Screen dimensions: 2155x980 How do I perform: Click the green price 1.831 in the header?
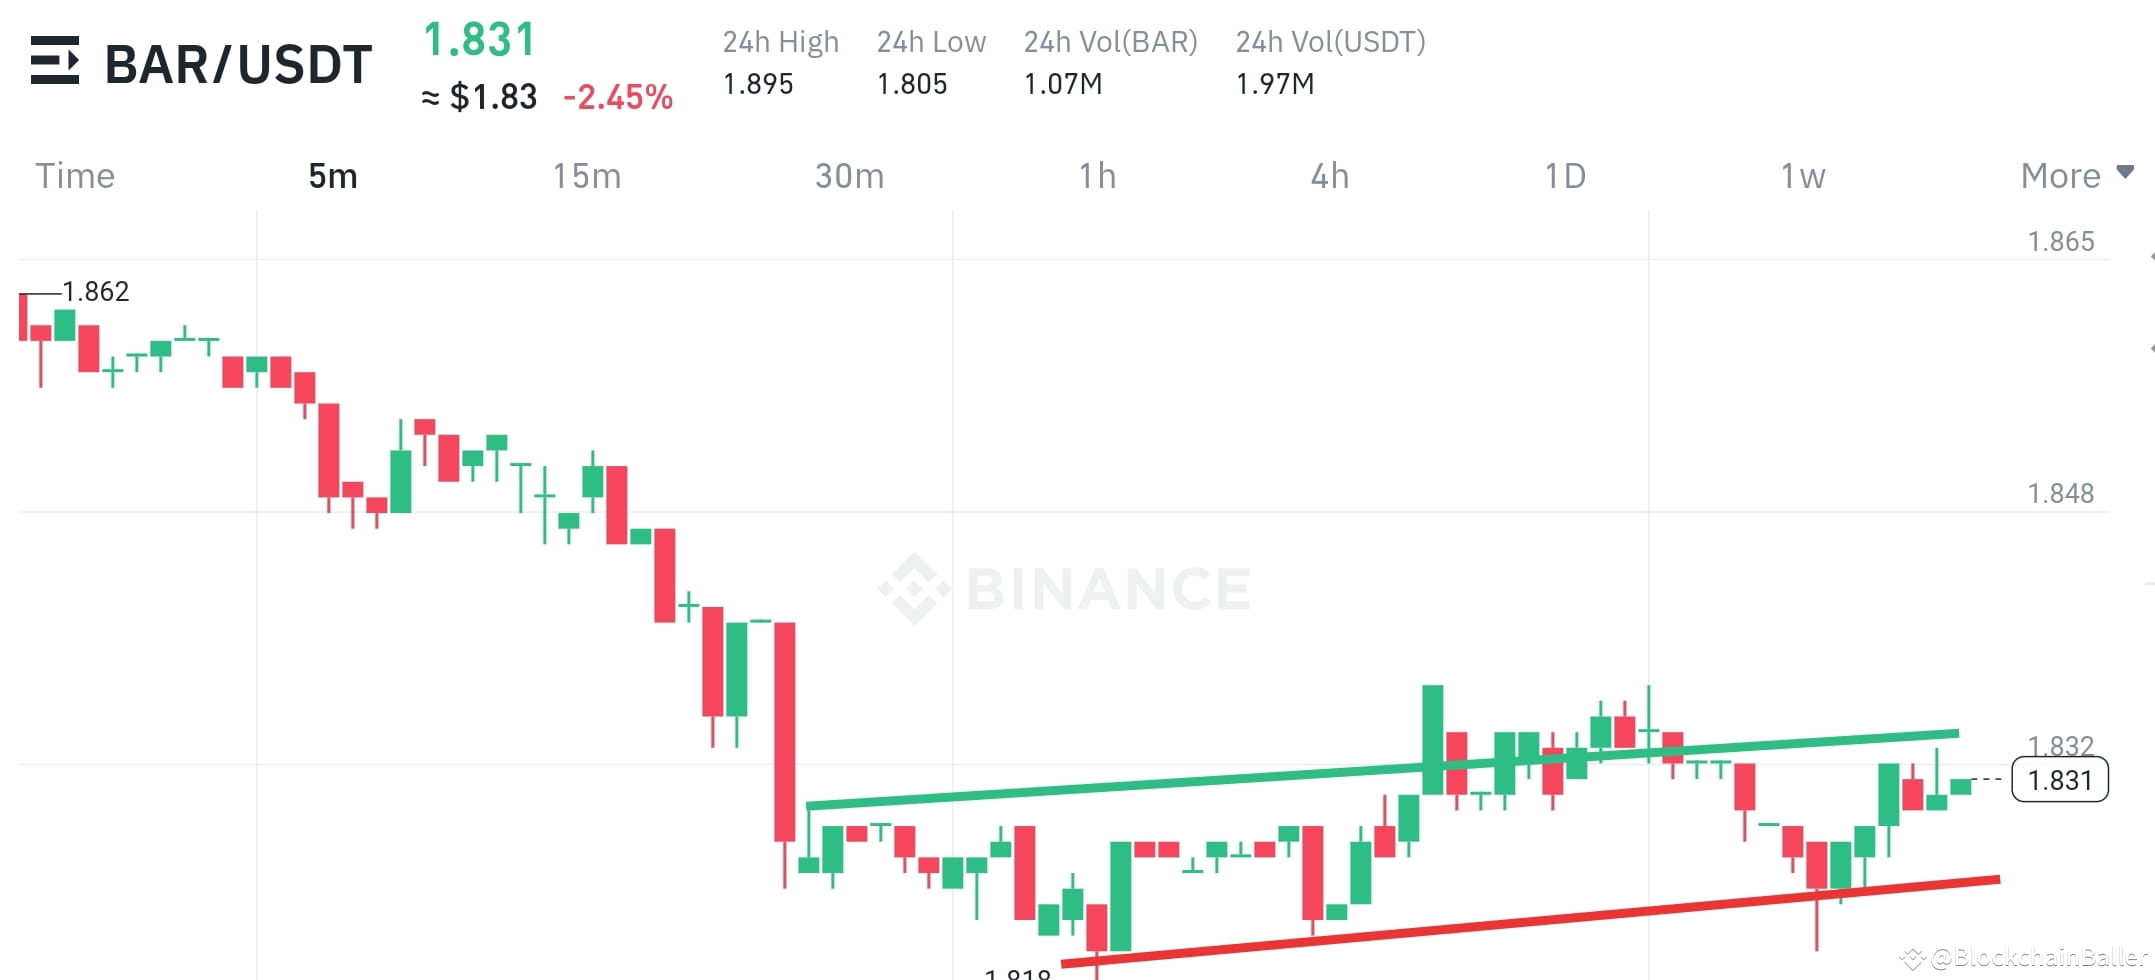pos(478,40)
